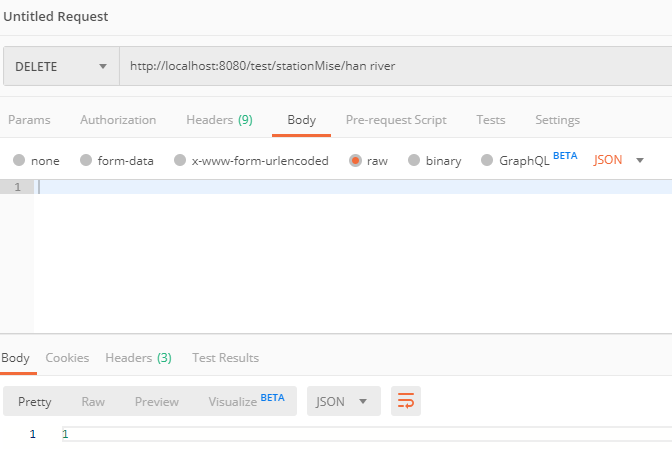Open the Visualize BETA response view
672x449 pixels.
[246, 401]
